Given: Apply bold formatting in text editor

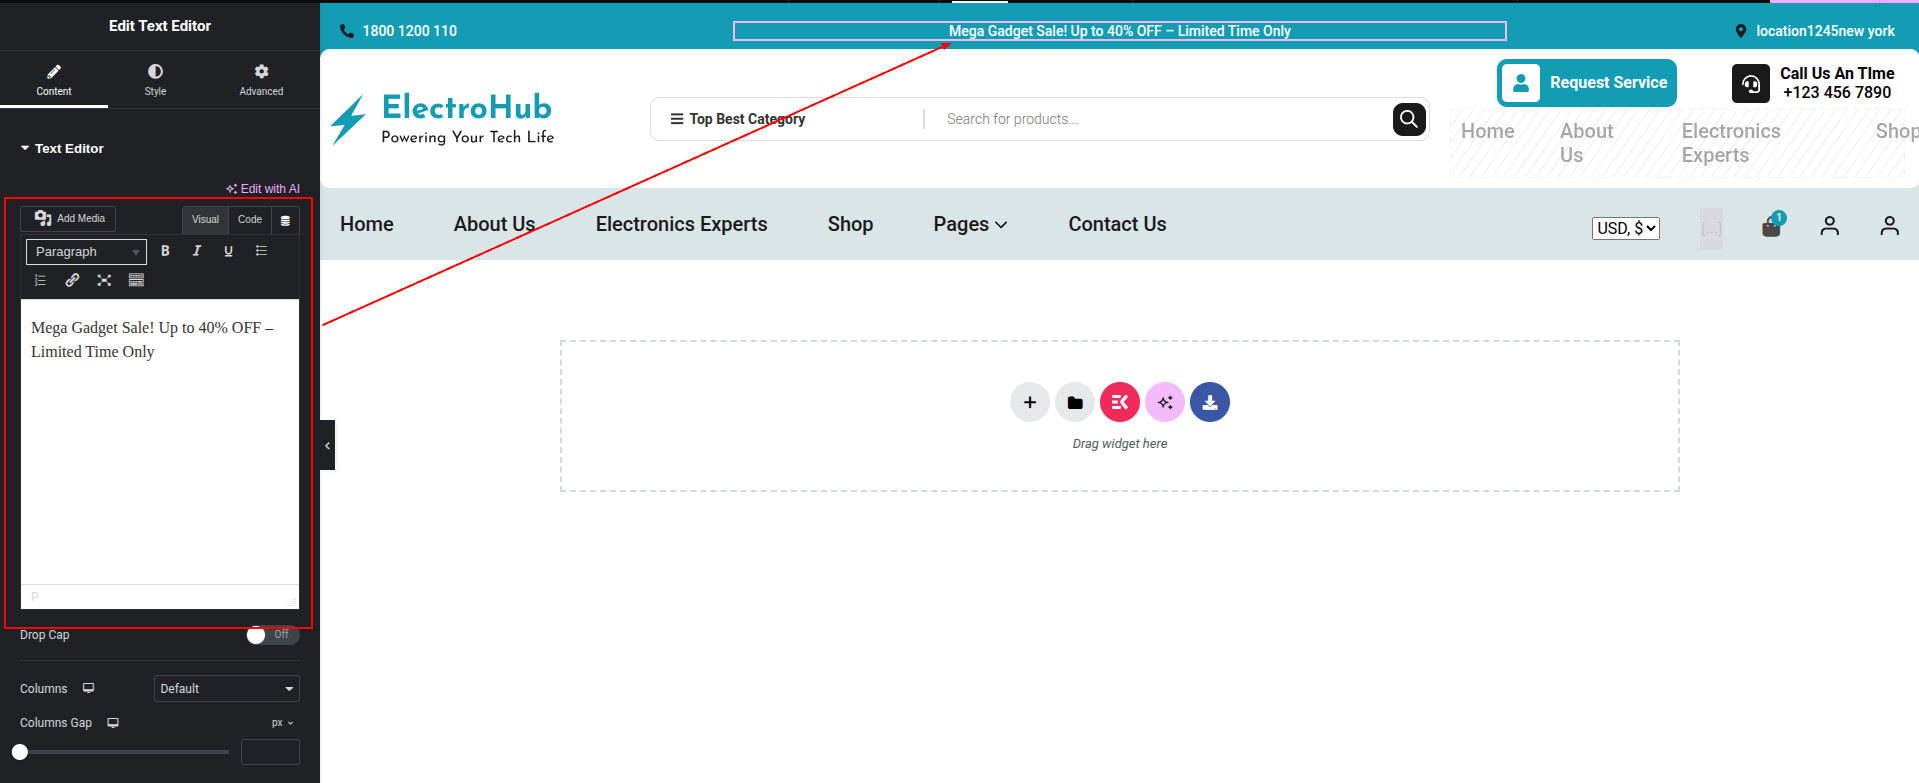Looking at the screenshot, I should tap(165, 251).
